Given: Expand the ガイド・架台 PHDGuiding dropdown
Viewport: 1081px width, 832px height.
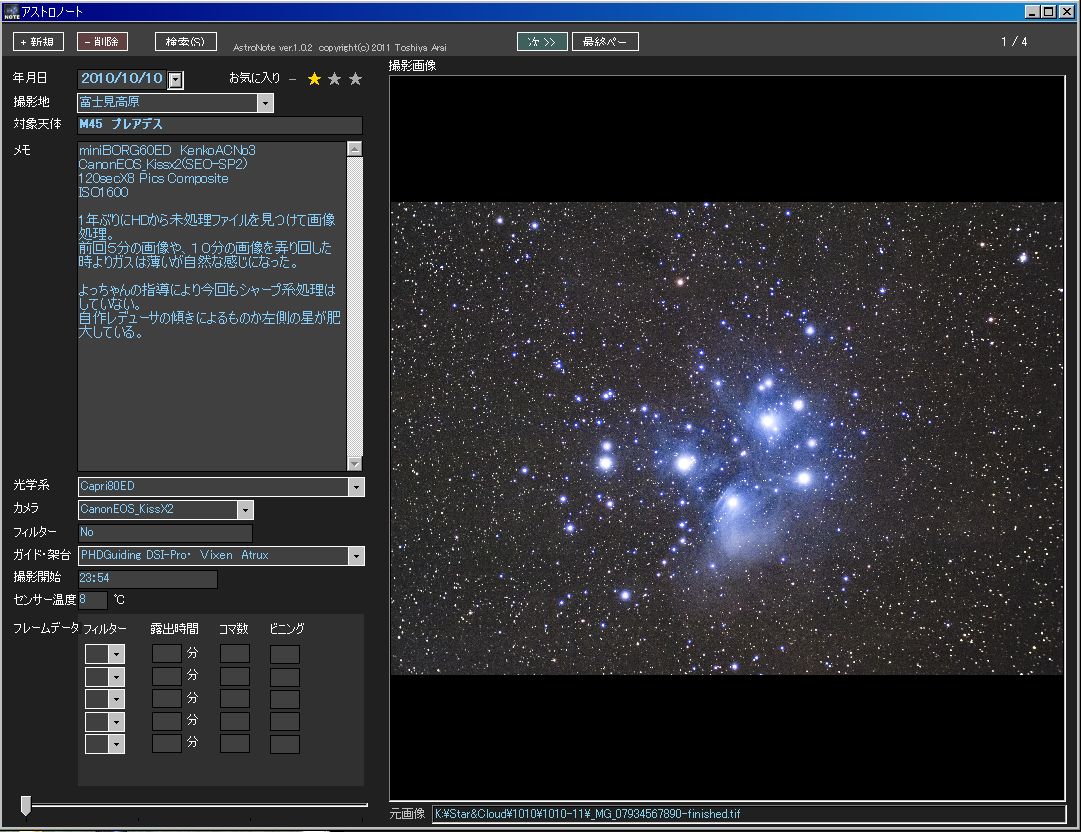Looking at the screenshot, I should tap(356, 556).
